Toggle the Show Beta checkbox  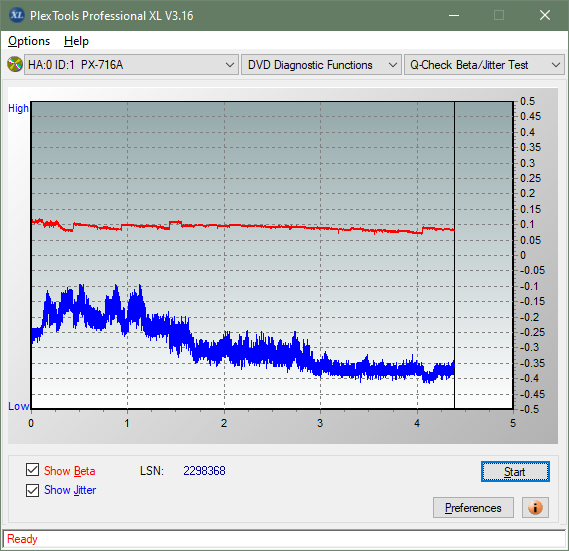coord(32,470)
